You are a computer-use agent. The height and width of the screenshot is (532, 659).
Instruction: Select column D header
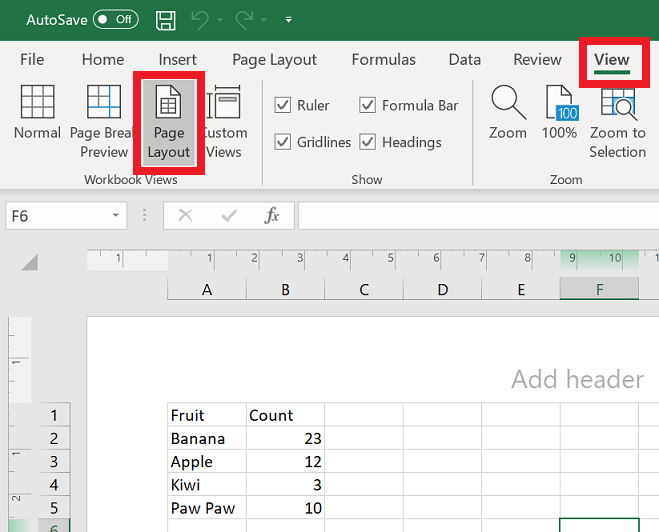click(x=442, y=290)
